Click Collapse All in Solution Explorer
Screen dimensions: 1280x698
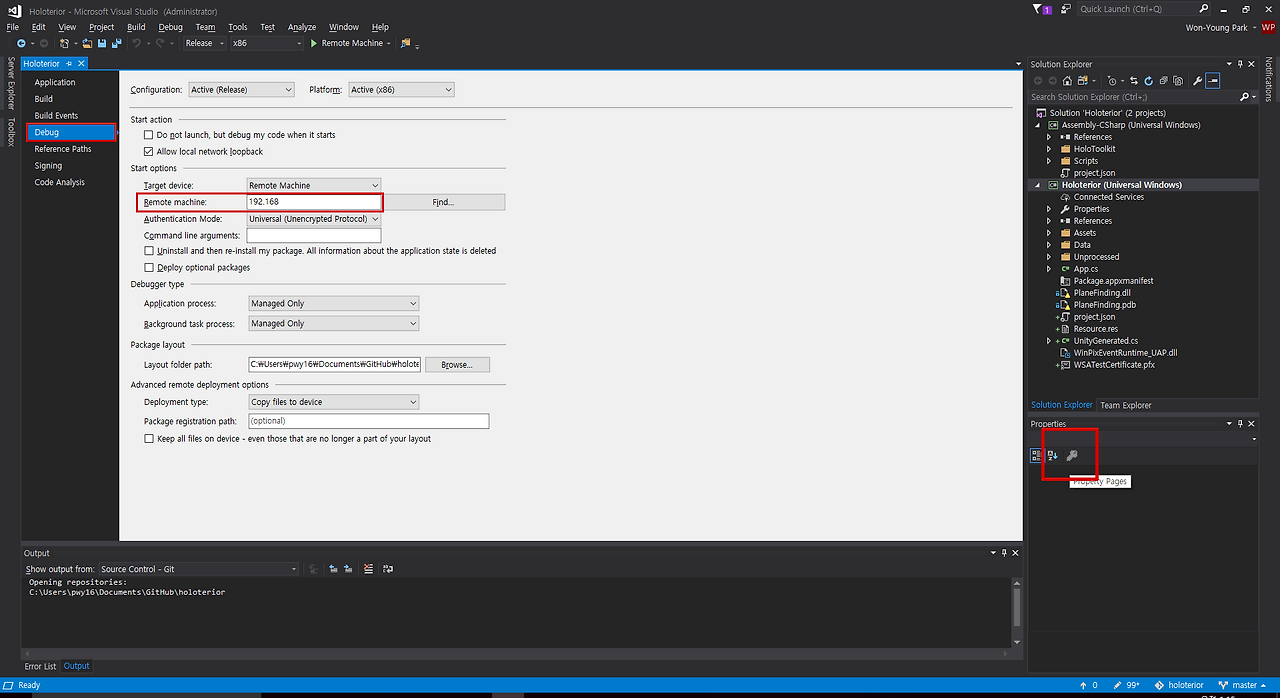1164,80
